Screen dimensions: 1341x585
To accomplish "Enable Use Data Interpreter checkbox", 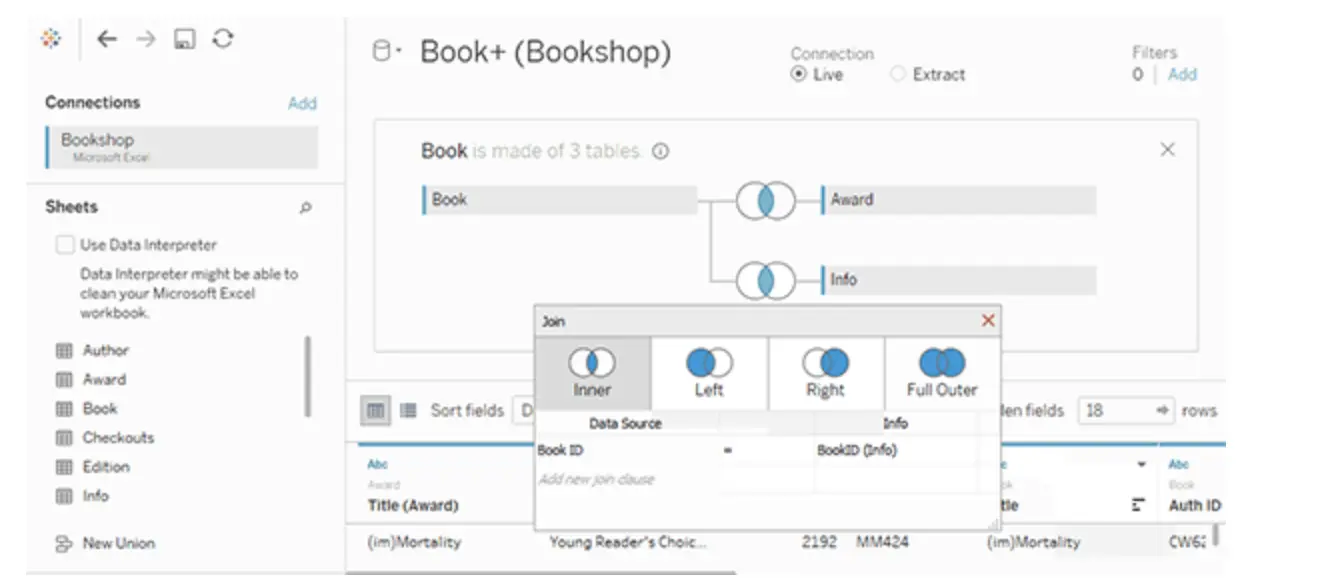I will (x=65, y=245).
